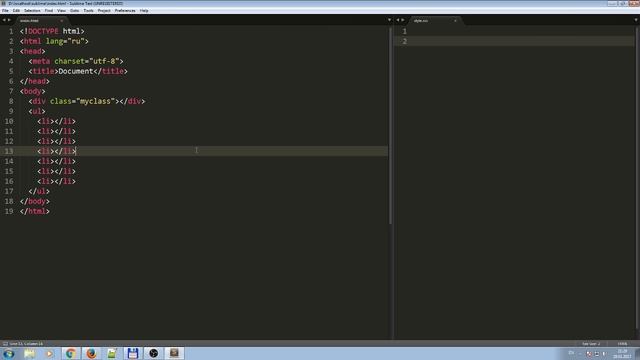Click line number 19 in index.html gutter

[9, 211]
